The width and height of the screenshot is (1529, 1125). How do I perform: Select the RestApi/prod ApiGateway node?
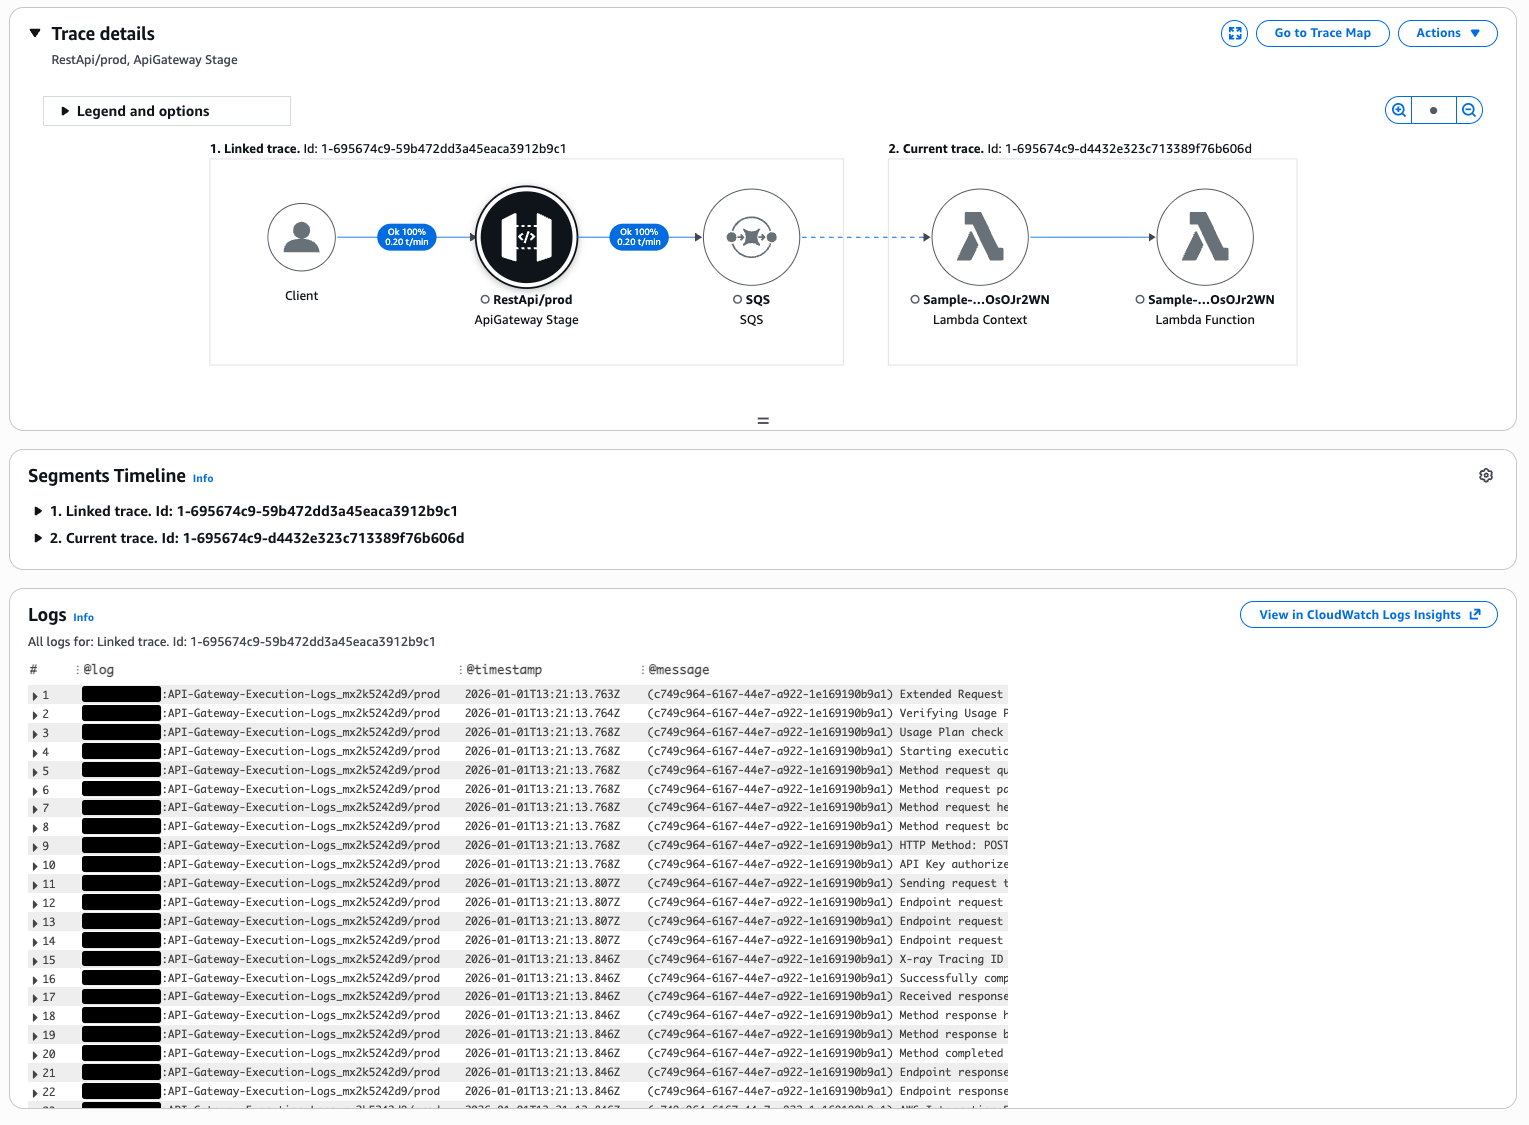click(x=526, y=237)
